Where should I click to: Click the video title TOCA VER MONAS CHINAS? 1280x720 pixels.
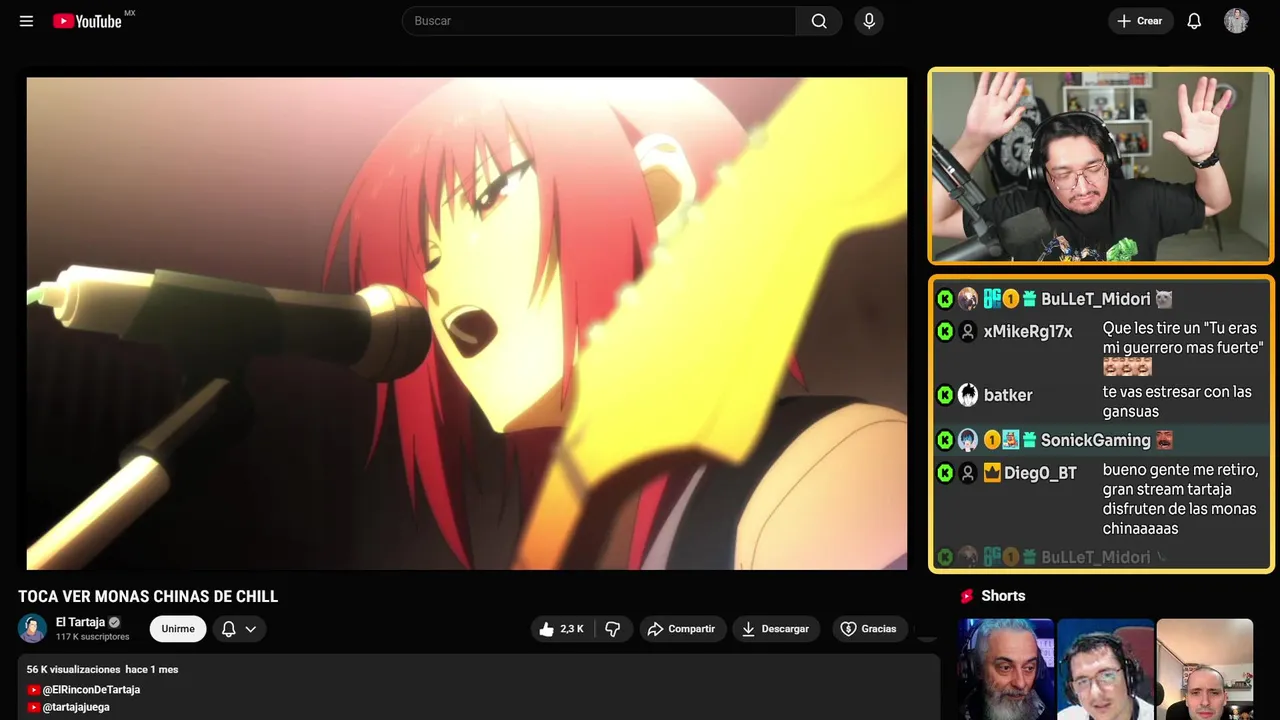click(148, 597)
